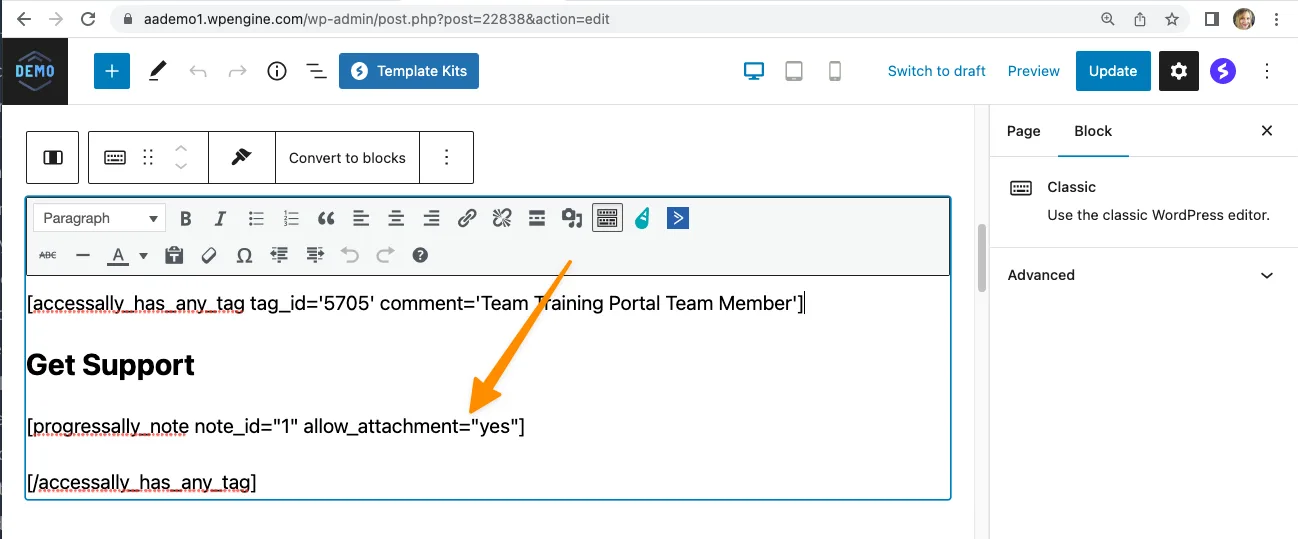Apply Blockquote formatting
Viewport: 1298px width, 539px height.
[x=326, y=218]
